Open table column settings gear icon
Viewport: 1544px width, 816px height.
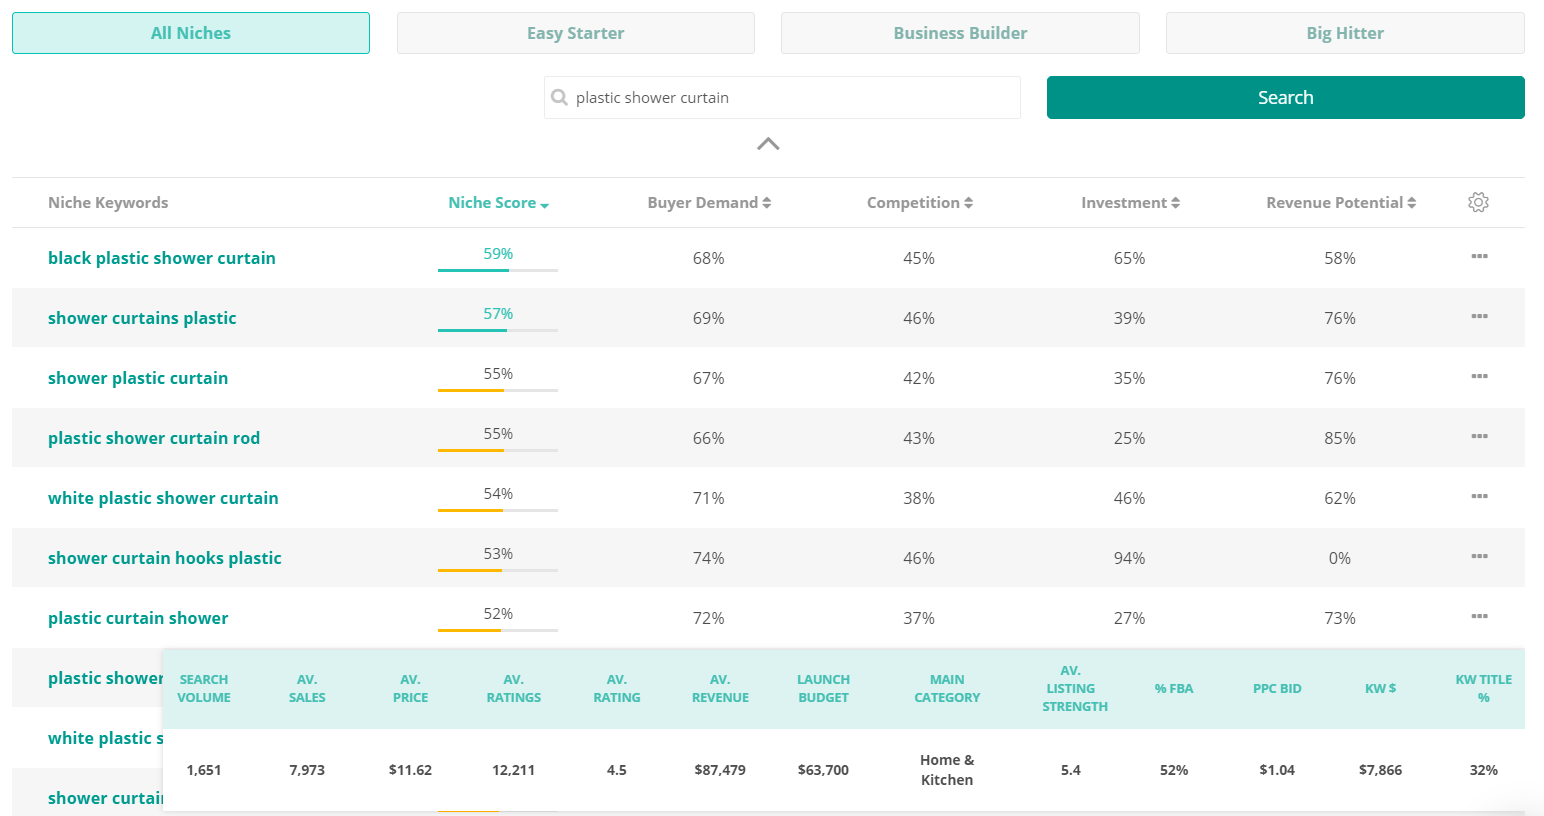pyautogui.click(x=1478, y=202)
